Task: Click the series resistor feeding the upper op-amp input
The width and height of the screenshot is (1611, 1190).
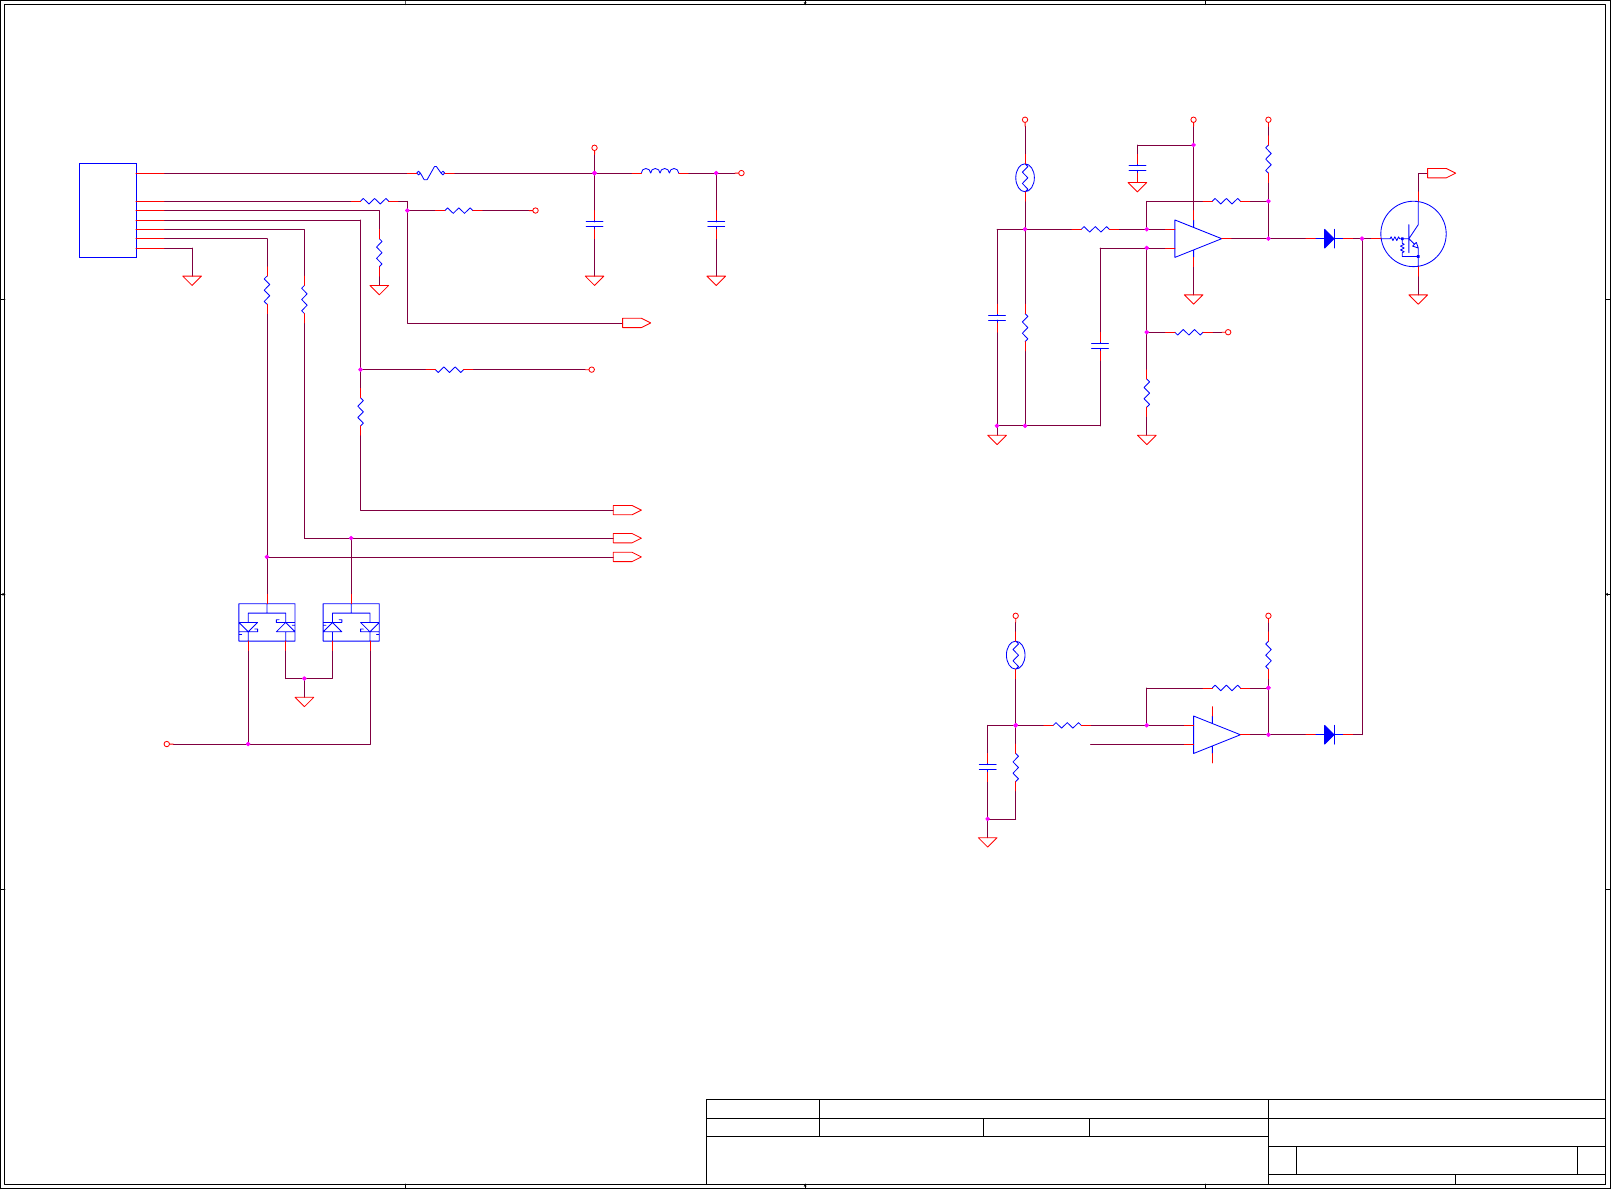Action: pos(1096,229)
